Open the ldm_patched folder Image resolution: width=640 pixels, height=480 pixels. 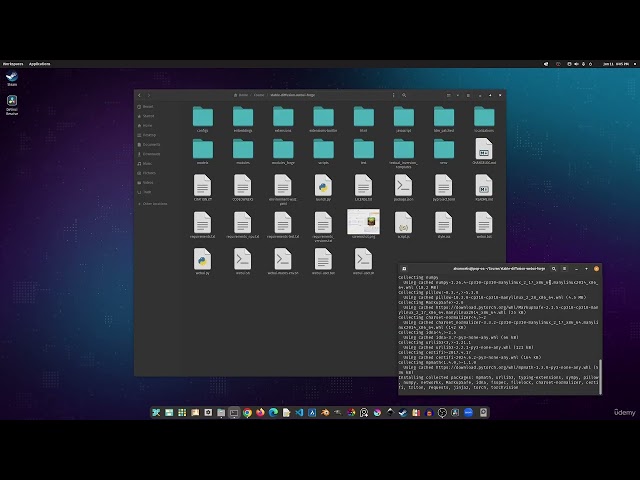(444, 117)
